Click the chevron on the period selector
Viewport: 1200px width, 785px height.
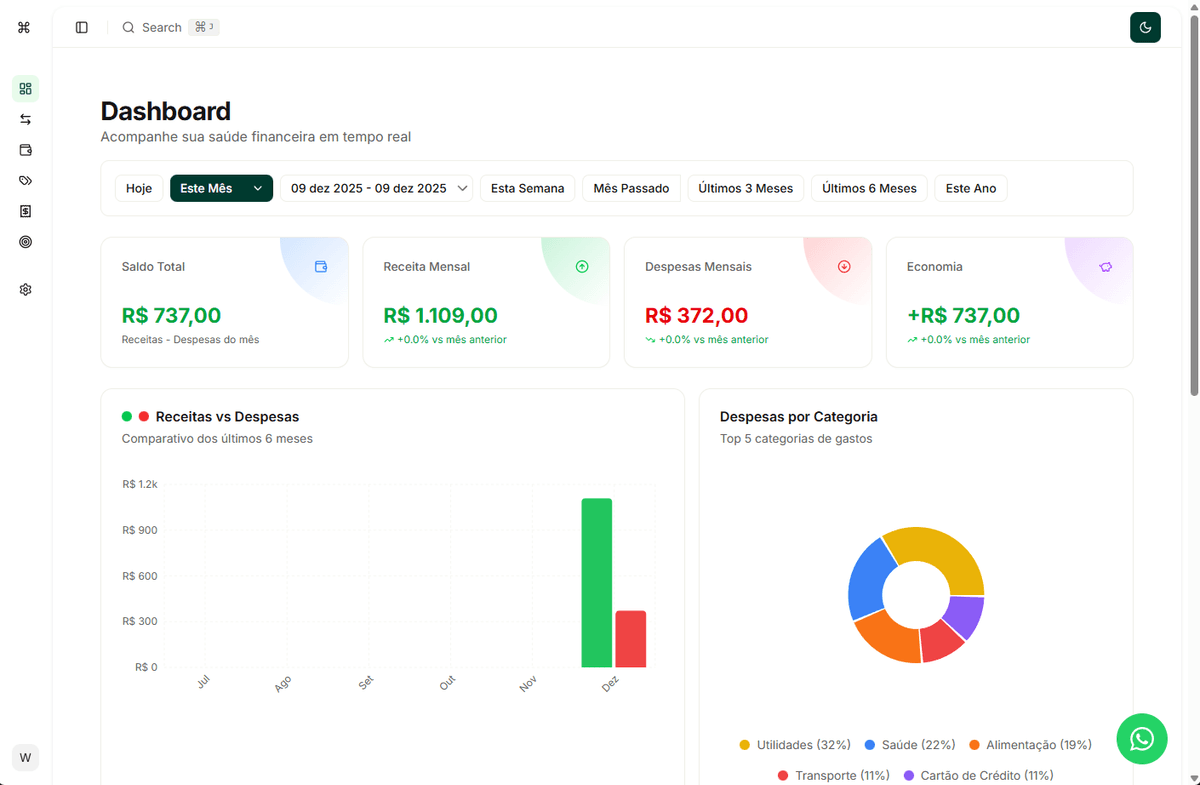(259, 188)
